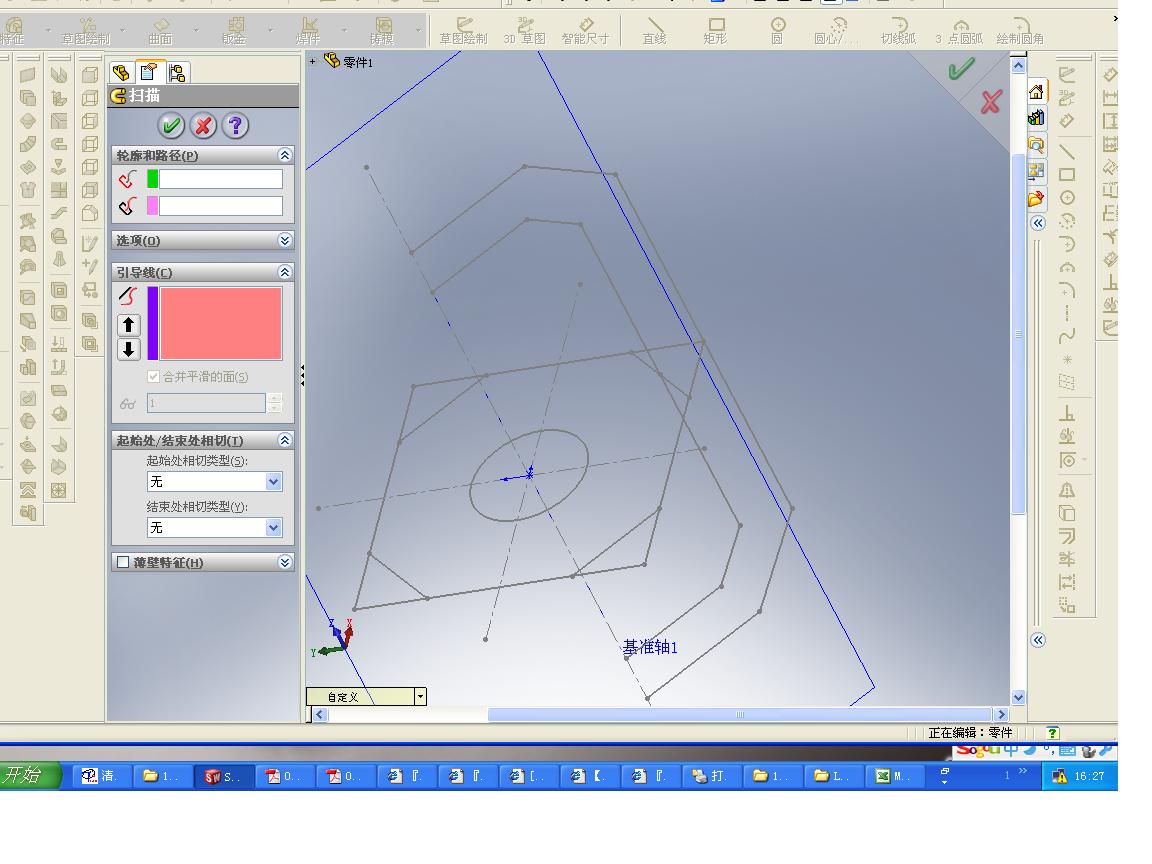The height and width of the screenshot is (864, 1152).
Task: Expand the 选项(O) section
Action: click(285, 240)
